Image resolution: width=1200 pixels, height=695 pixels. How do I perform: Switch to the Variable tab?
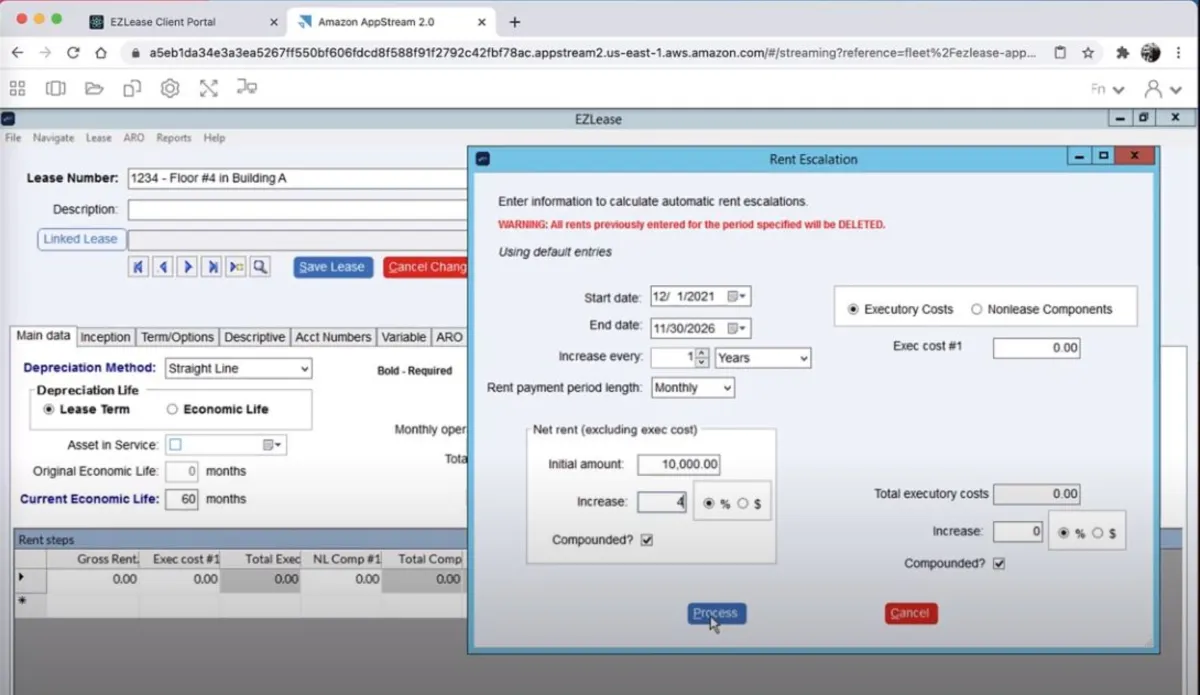[404, 338]
